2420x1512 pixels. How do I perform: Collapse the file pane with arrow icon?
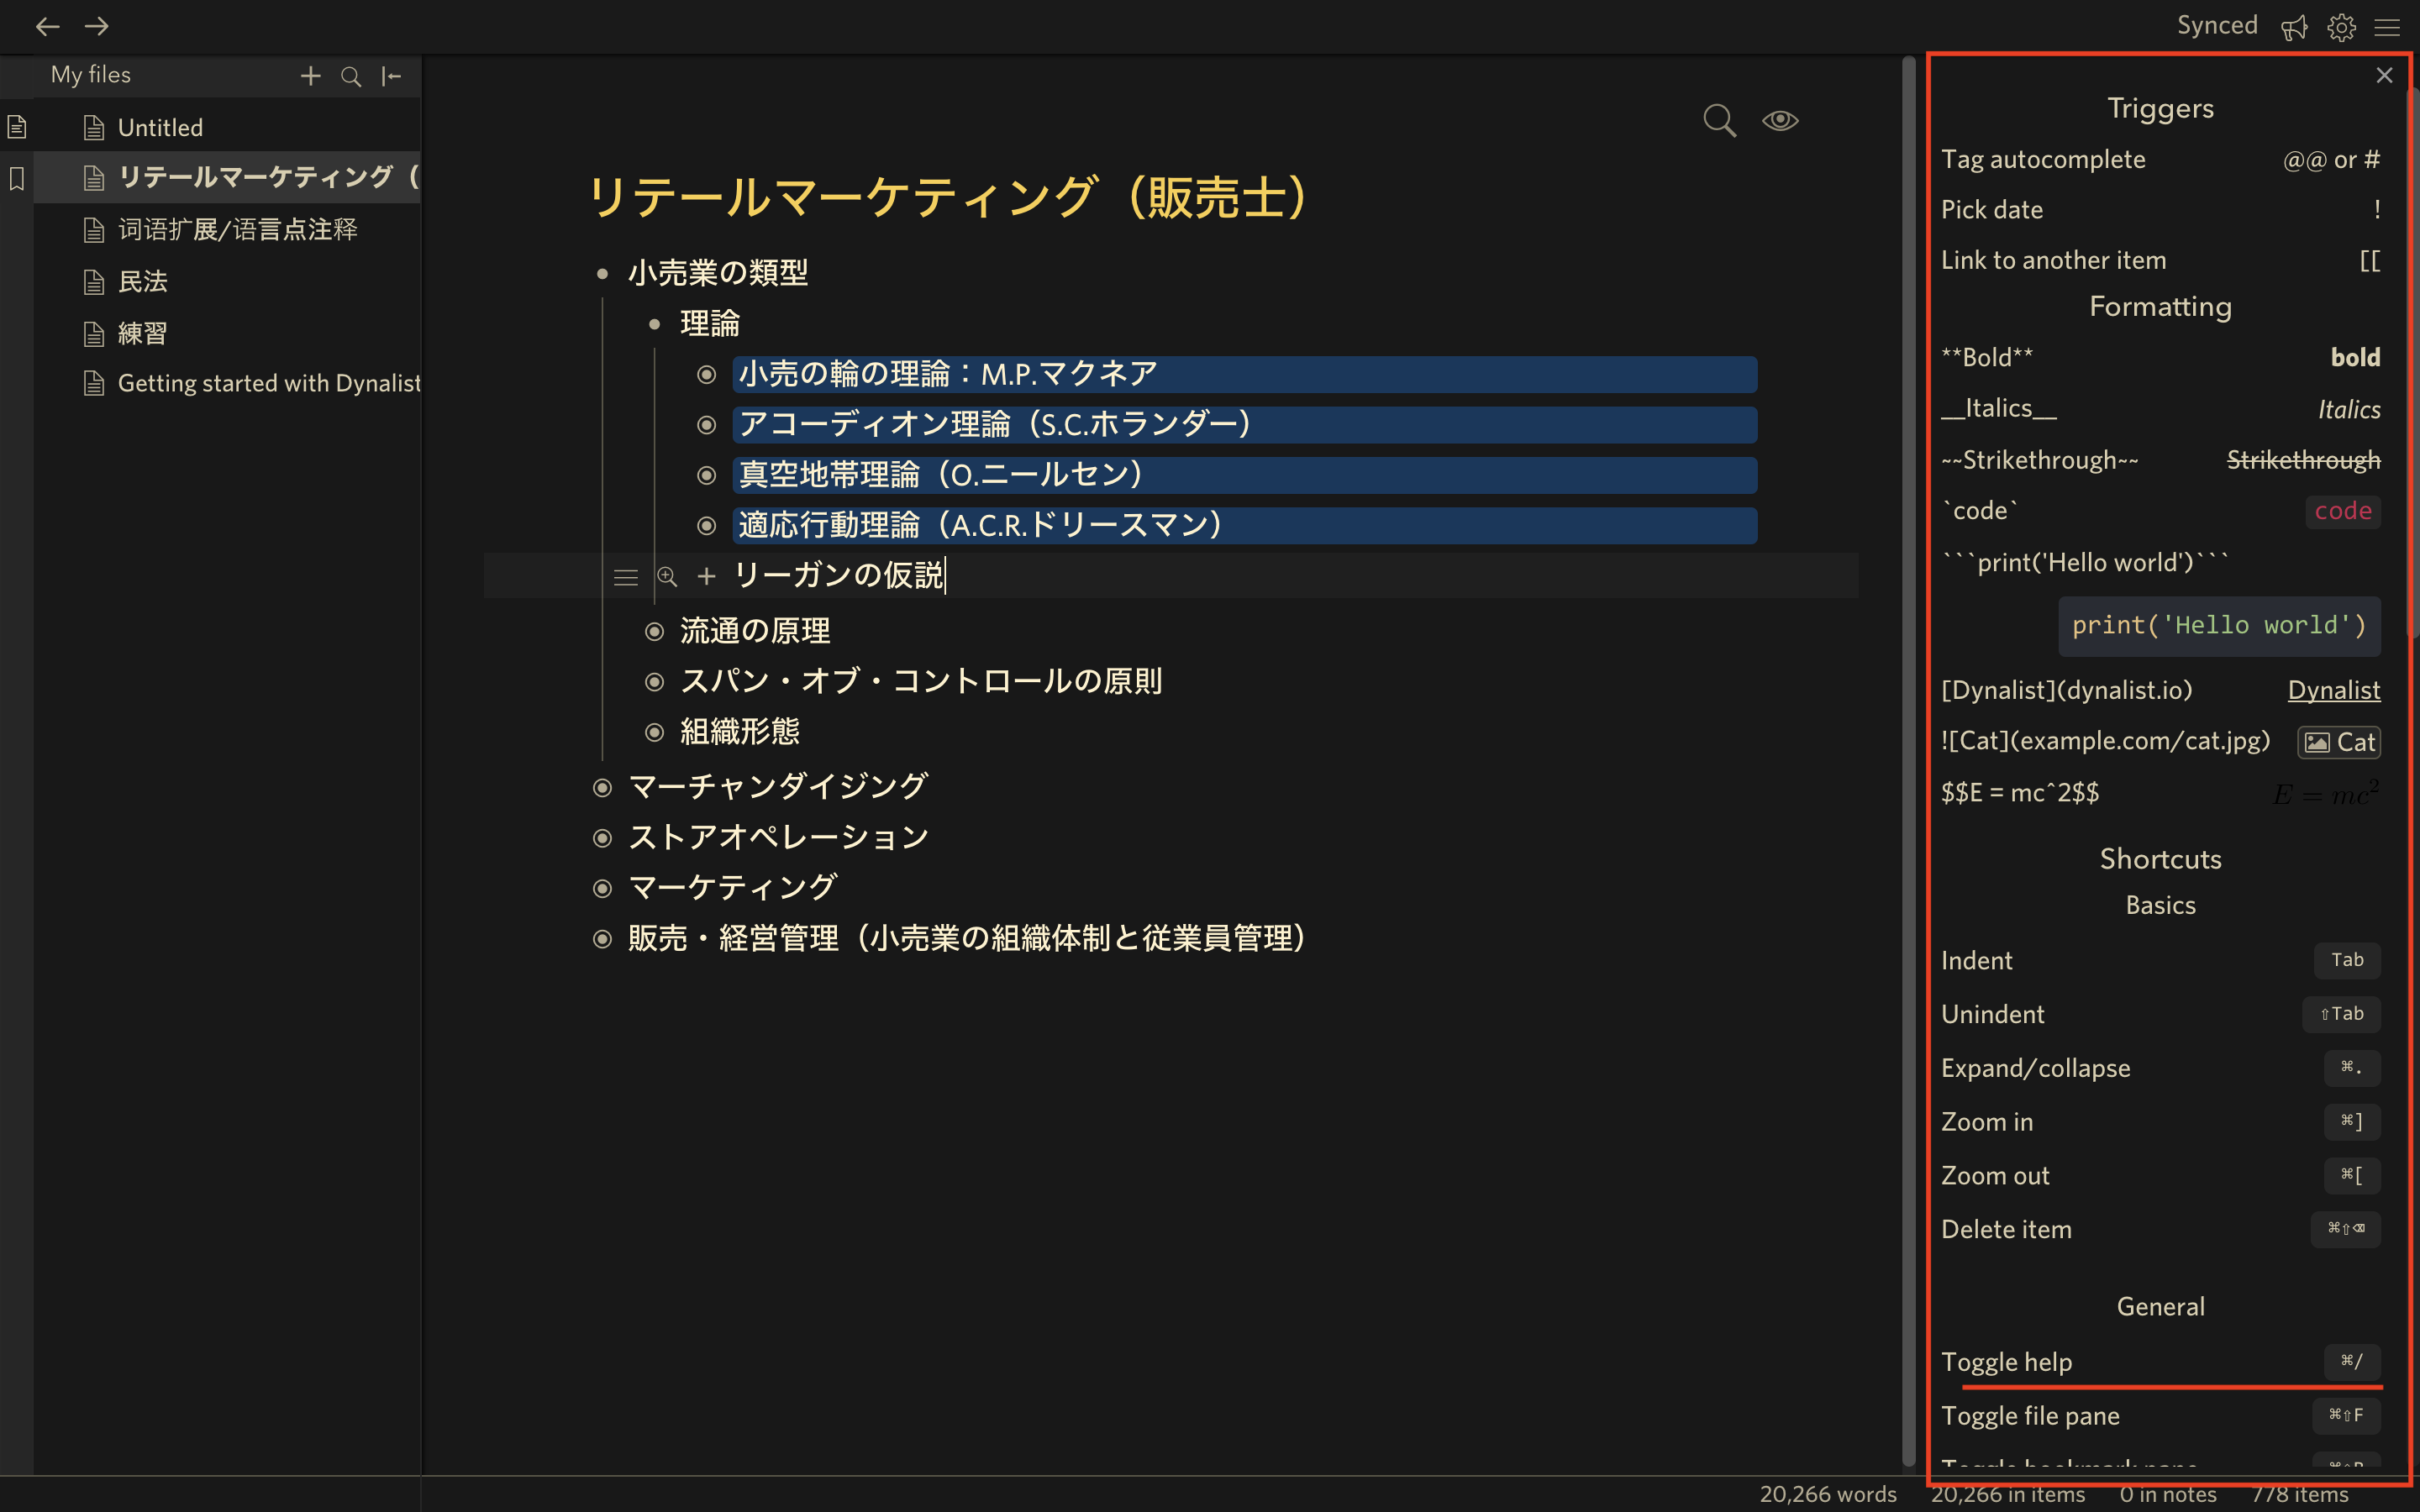tap(391, 76)
